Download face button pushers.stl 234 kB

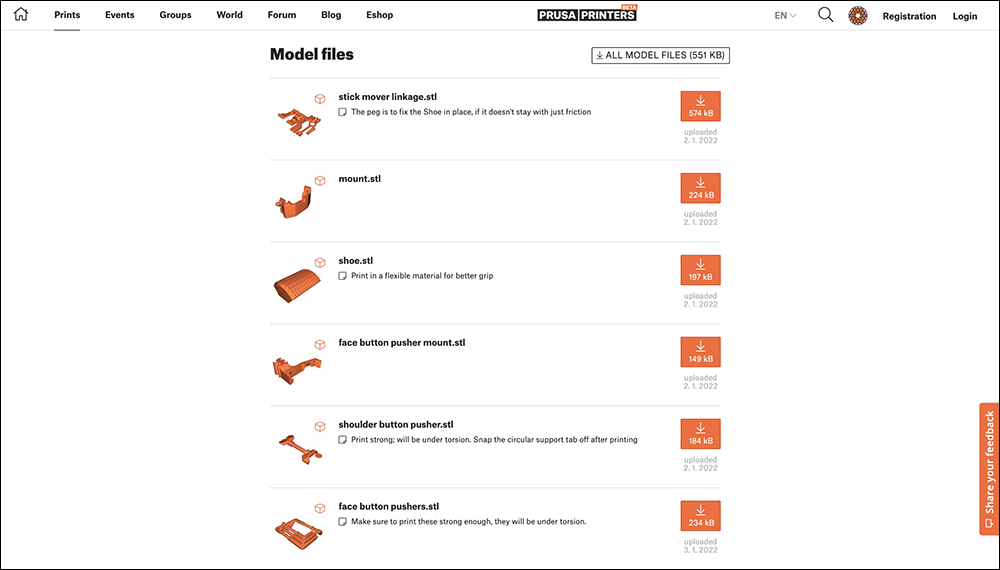pos(700,516)
